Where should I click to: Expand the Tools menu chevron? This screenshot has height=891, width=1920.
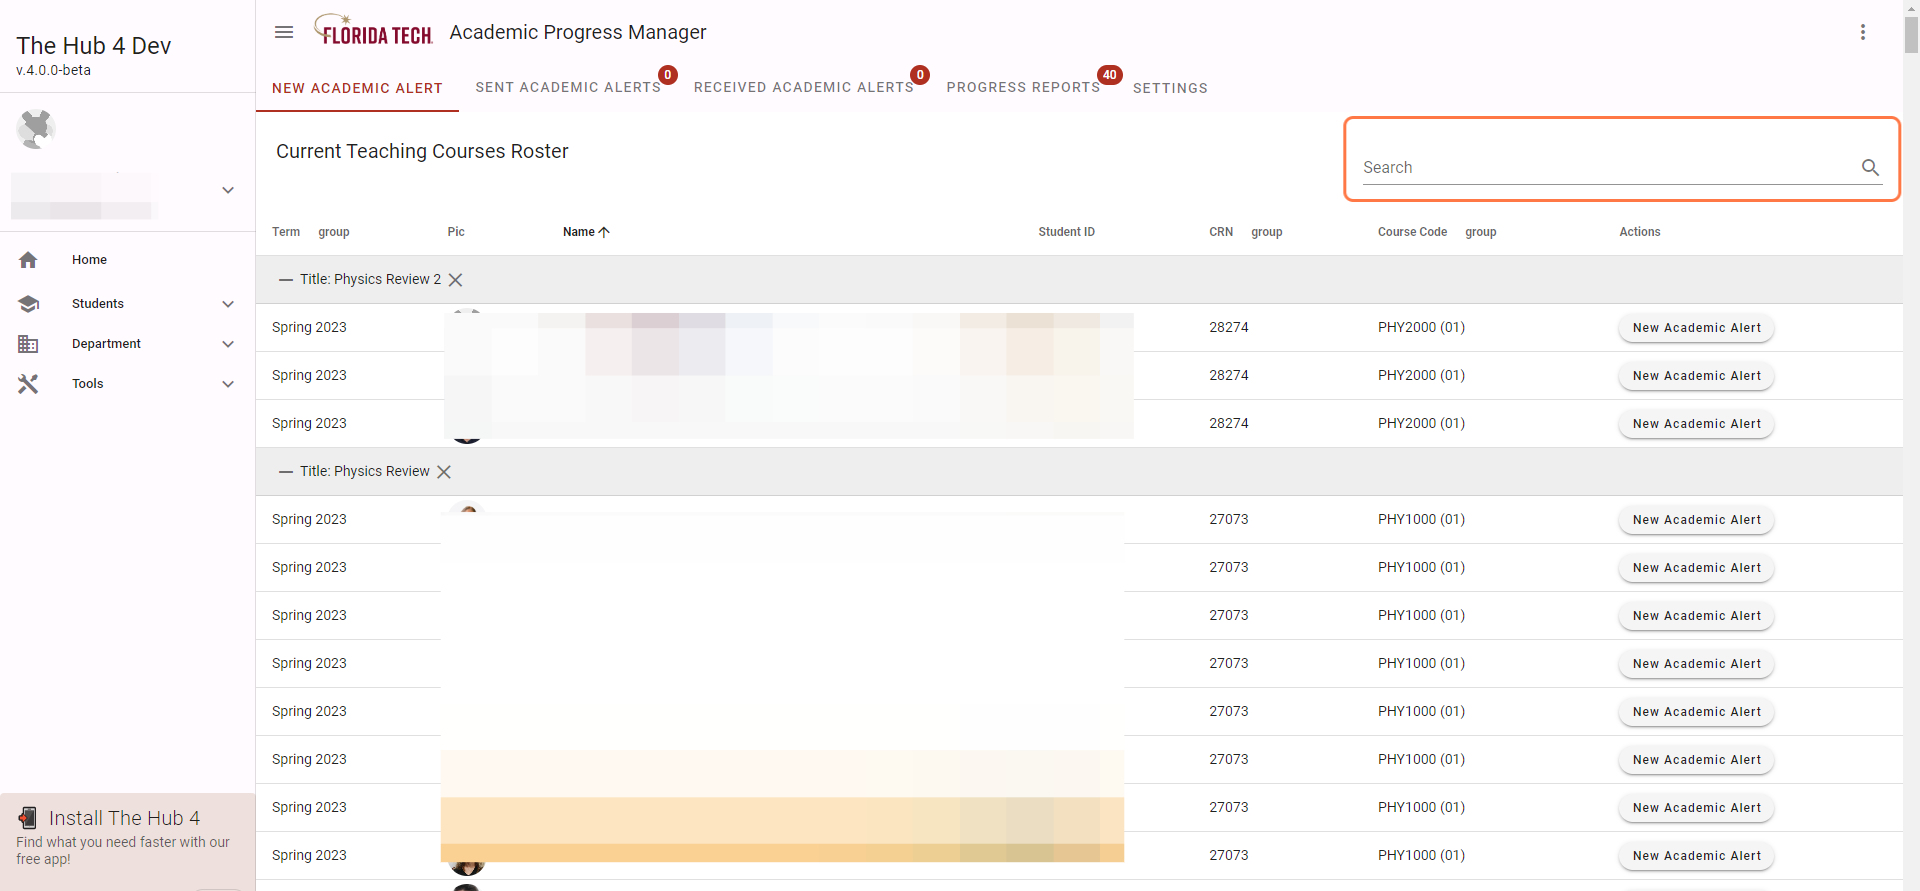(228, 384)
